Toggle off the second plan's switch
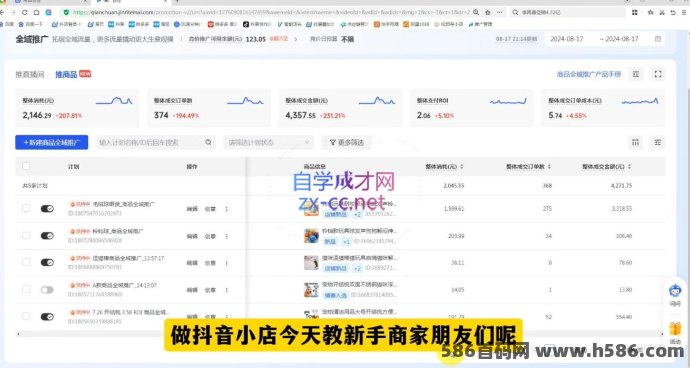The width and height of the screenshot is (690, 368). point(47,236)
